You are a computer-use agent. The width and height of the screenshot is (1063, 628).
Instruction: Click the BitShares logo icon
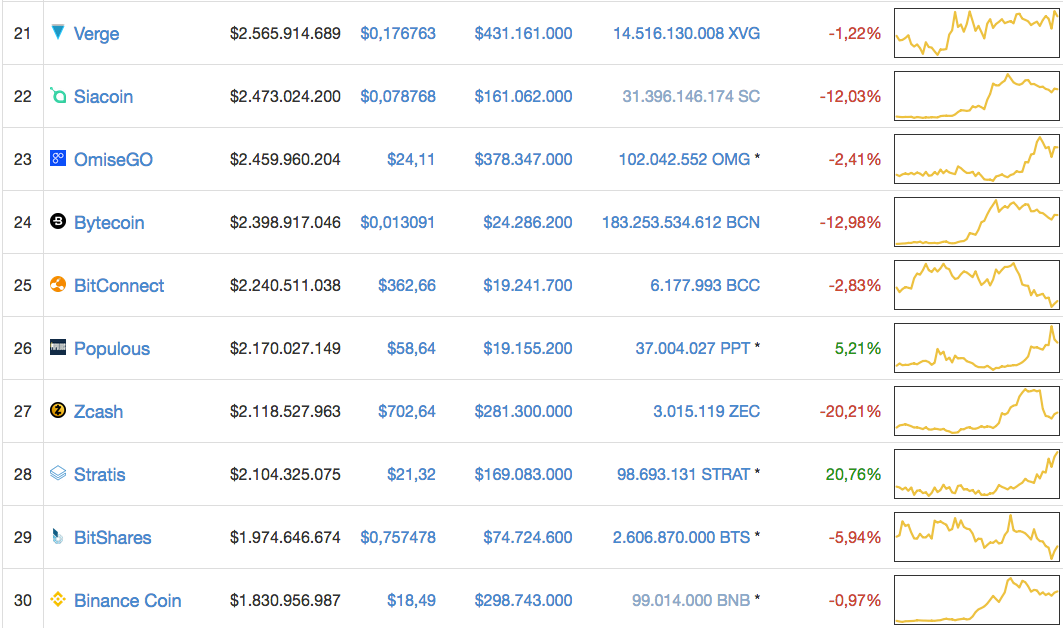58,536
